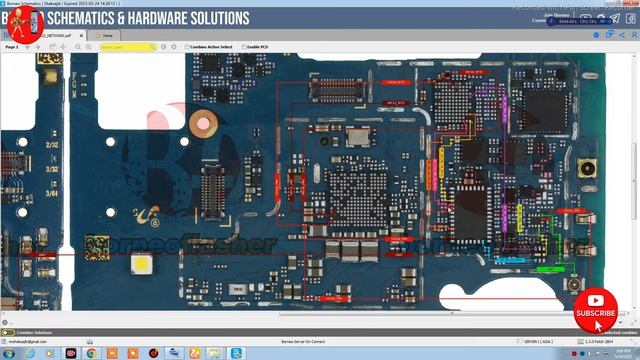Open the Windows Start button

click(x=9, y=353)
